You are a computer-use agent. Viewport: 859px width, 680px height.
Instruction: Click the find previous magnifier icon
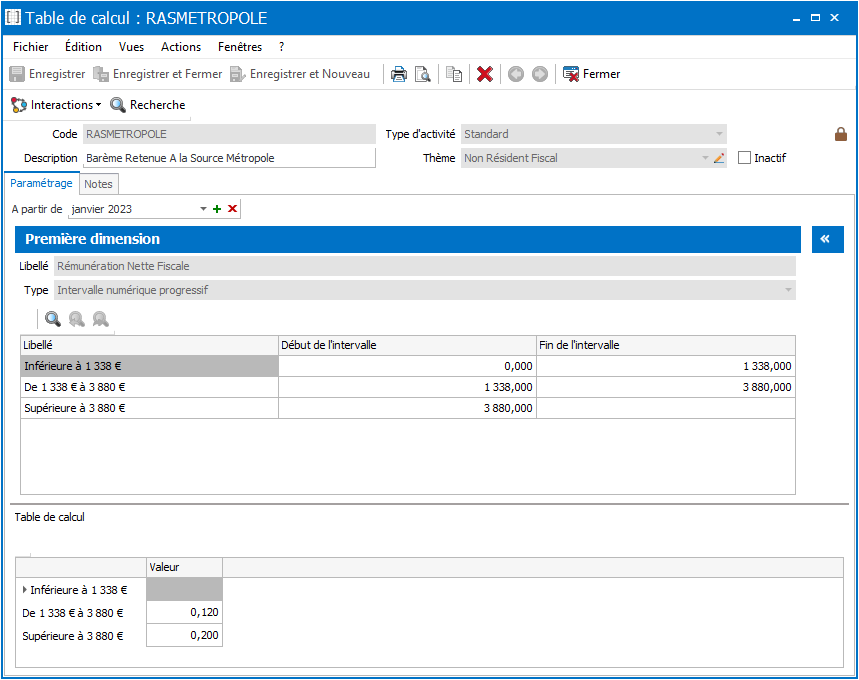(77, 318)
